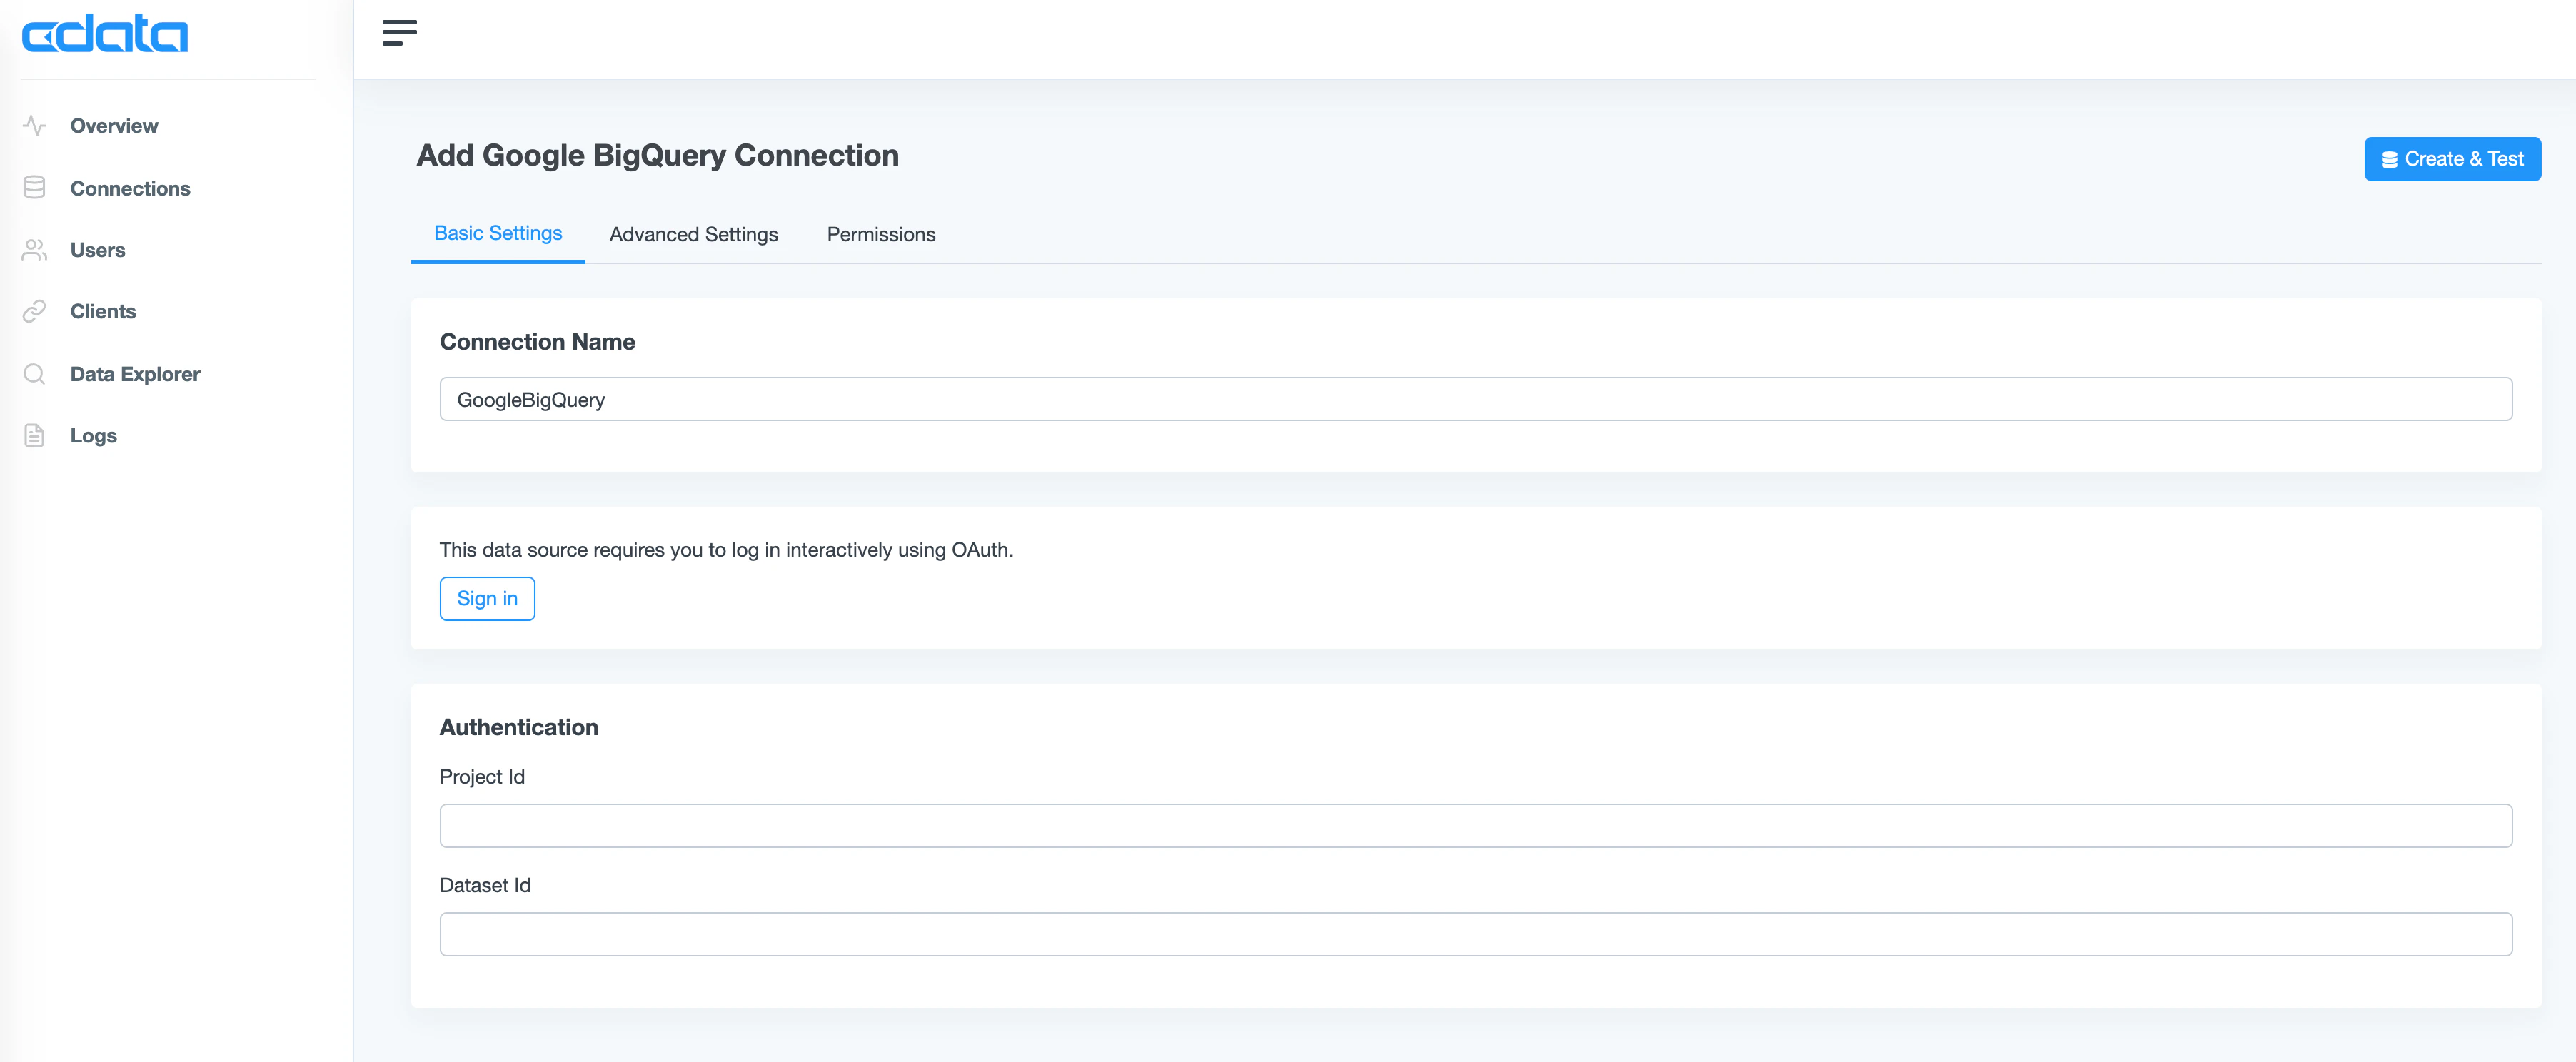
Task: Click the Data Explorer magnifier icon
Action: [34, 374]
